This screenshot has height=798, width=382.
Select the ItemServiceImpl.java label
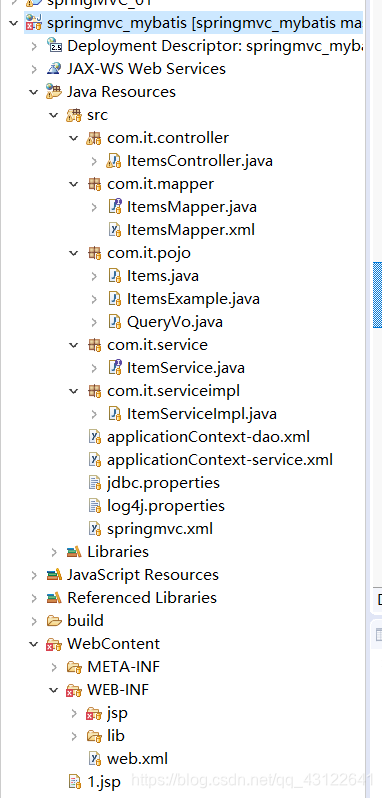[x=202, y=413]
